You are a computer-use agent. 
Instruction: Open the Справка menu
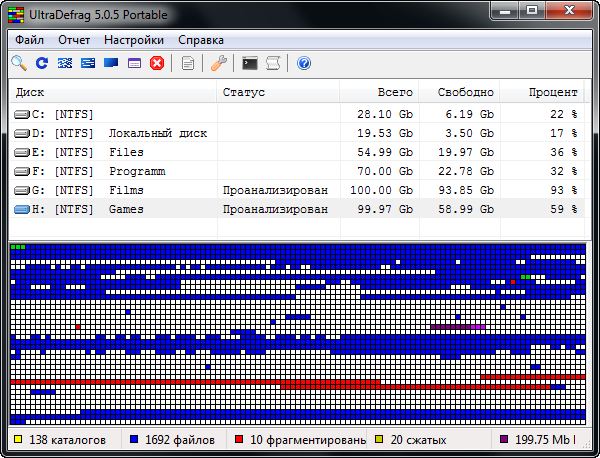point(201,40)
